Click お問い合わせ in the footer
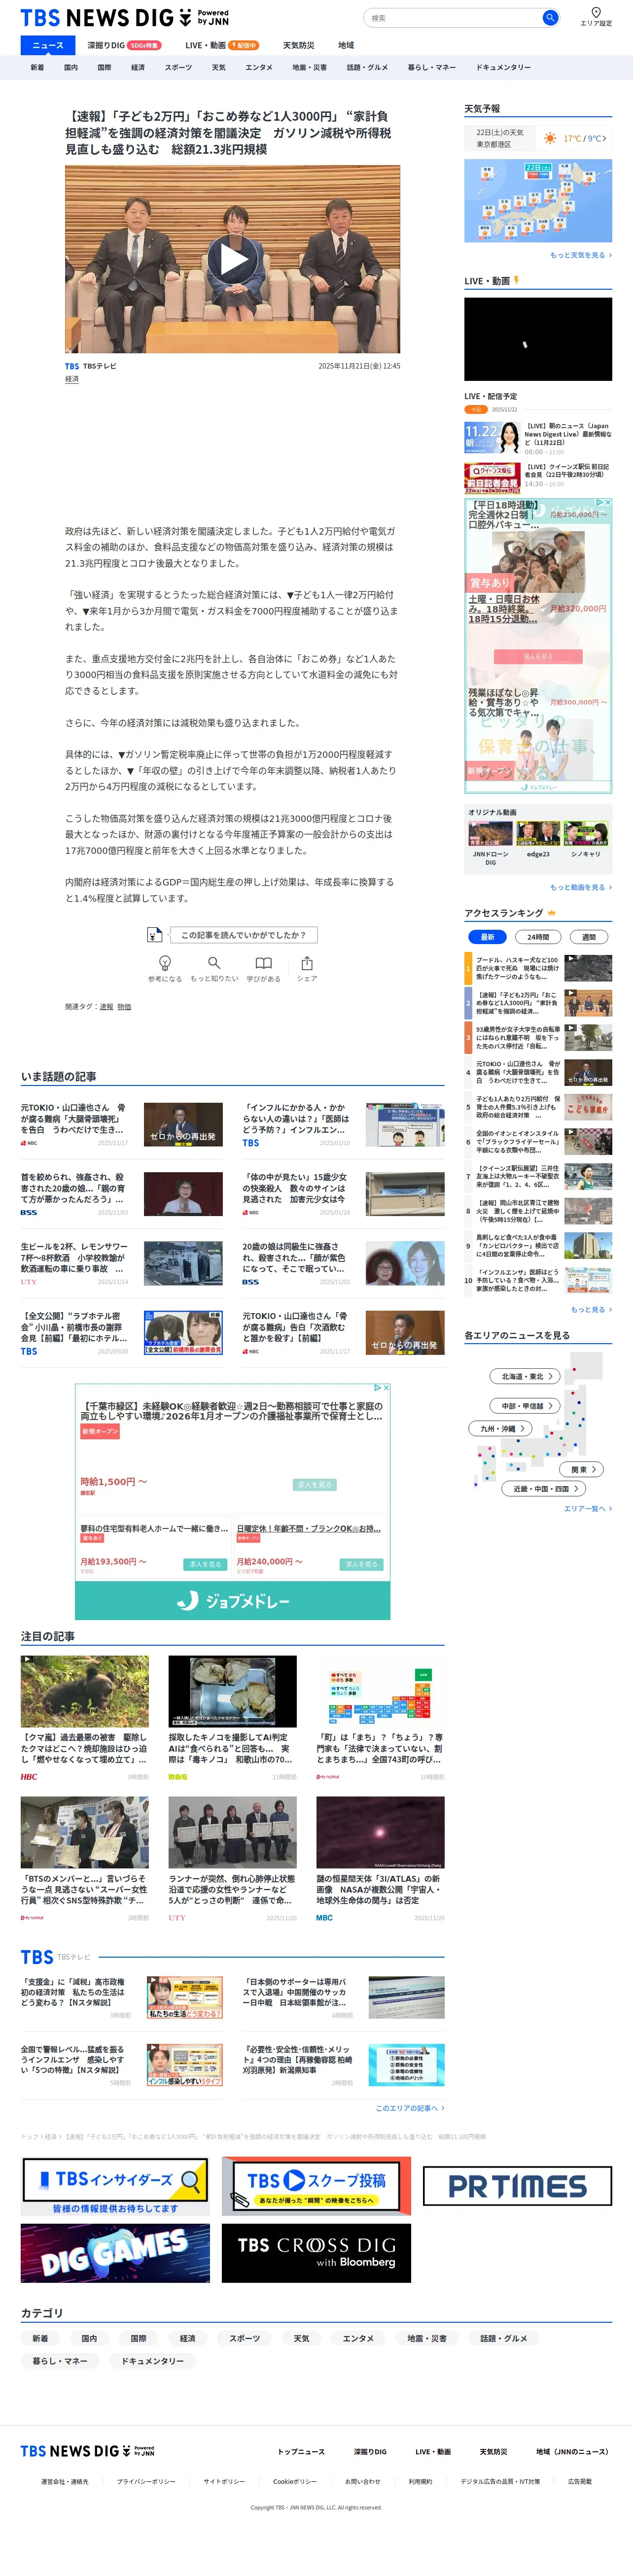 click(363, 2481)
